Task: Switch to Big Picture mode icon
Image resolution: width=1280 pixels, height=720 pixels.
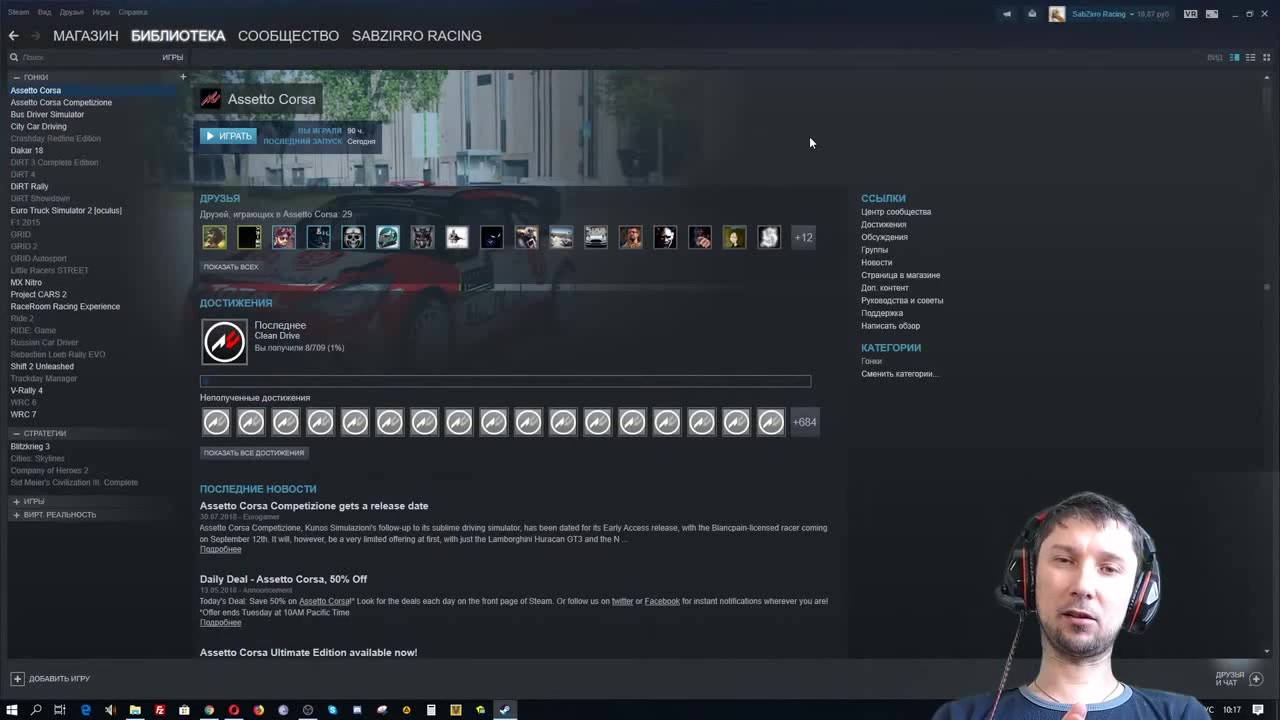Action: 1212,14
